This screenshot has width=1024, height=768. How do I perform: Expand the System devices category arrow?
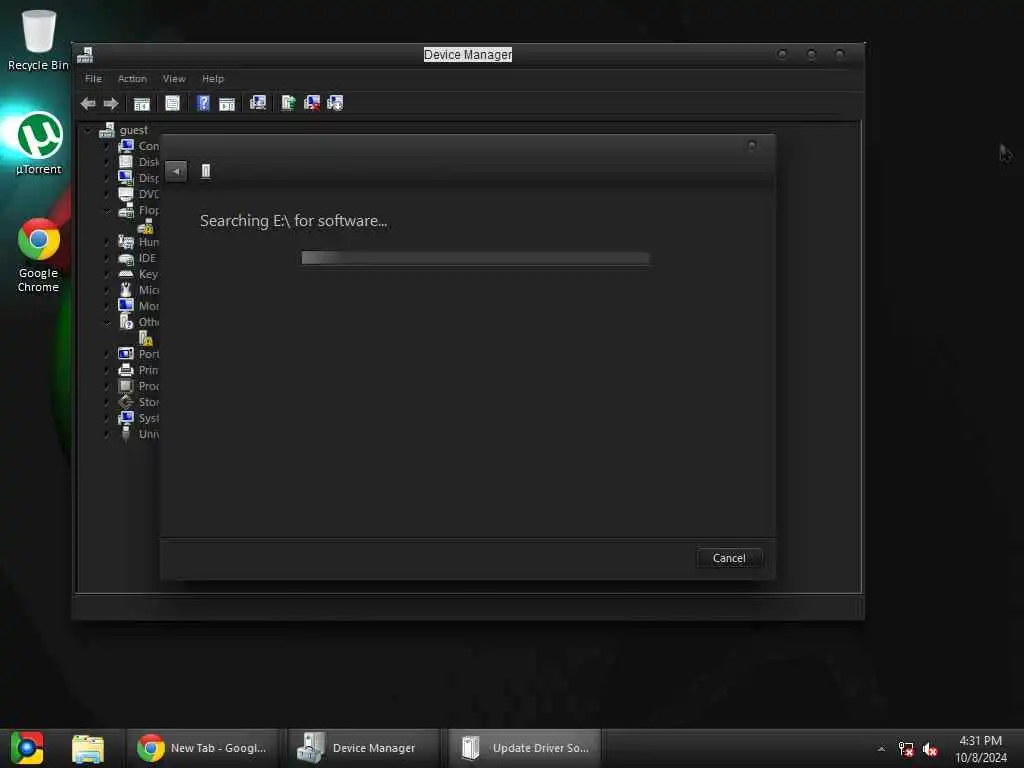[x=107, y=419]
